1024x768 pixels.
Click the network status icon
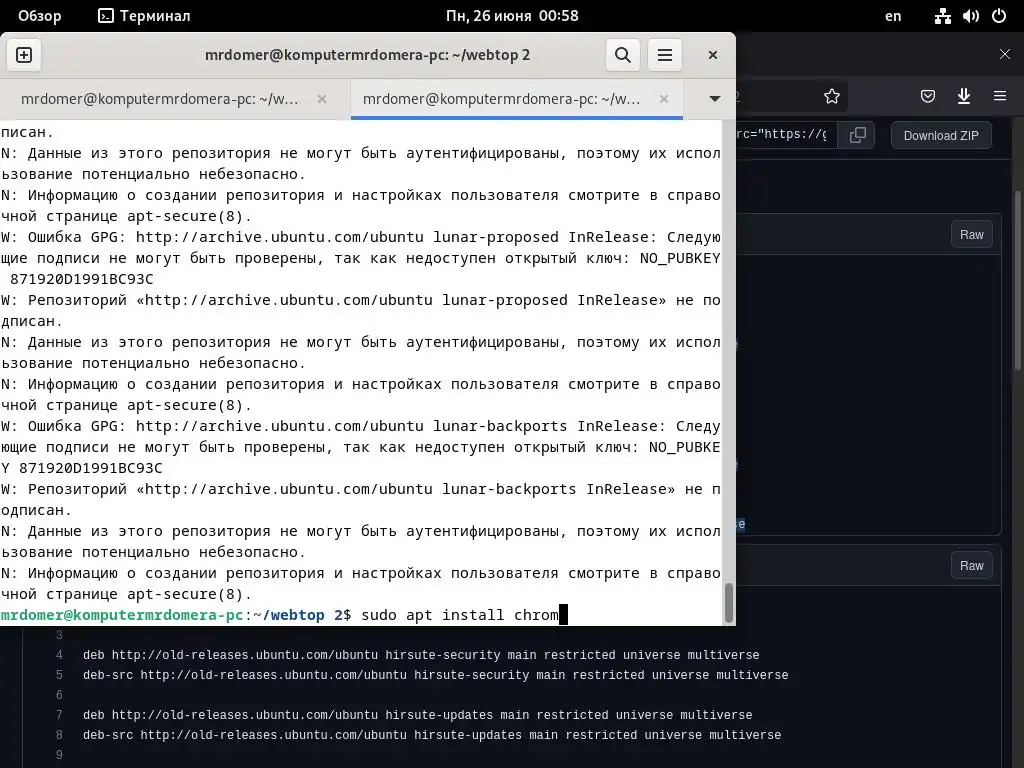pyautogui.click(x=942, y=16)
